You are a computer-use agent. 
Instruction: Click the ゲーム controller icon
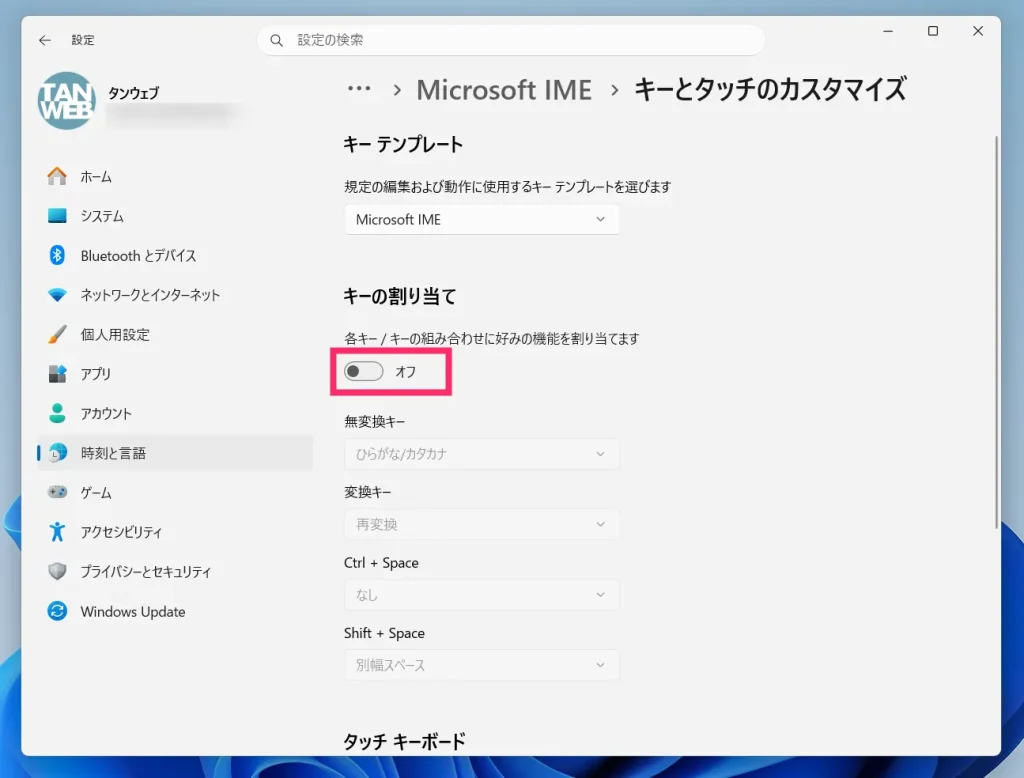point(57,492)
